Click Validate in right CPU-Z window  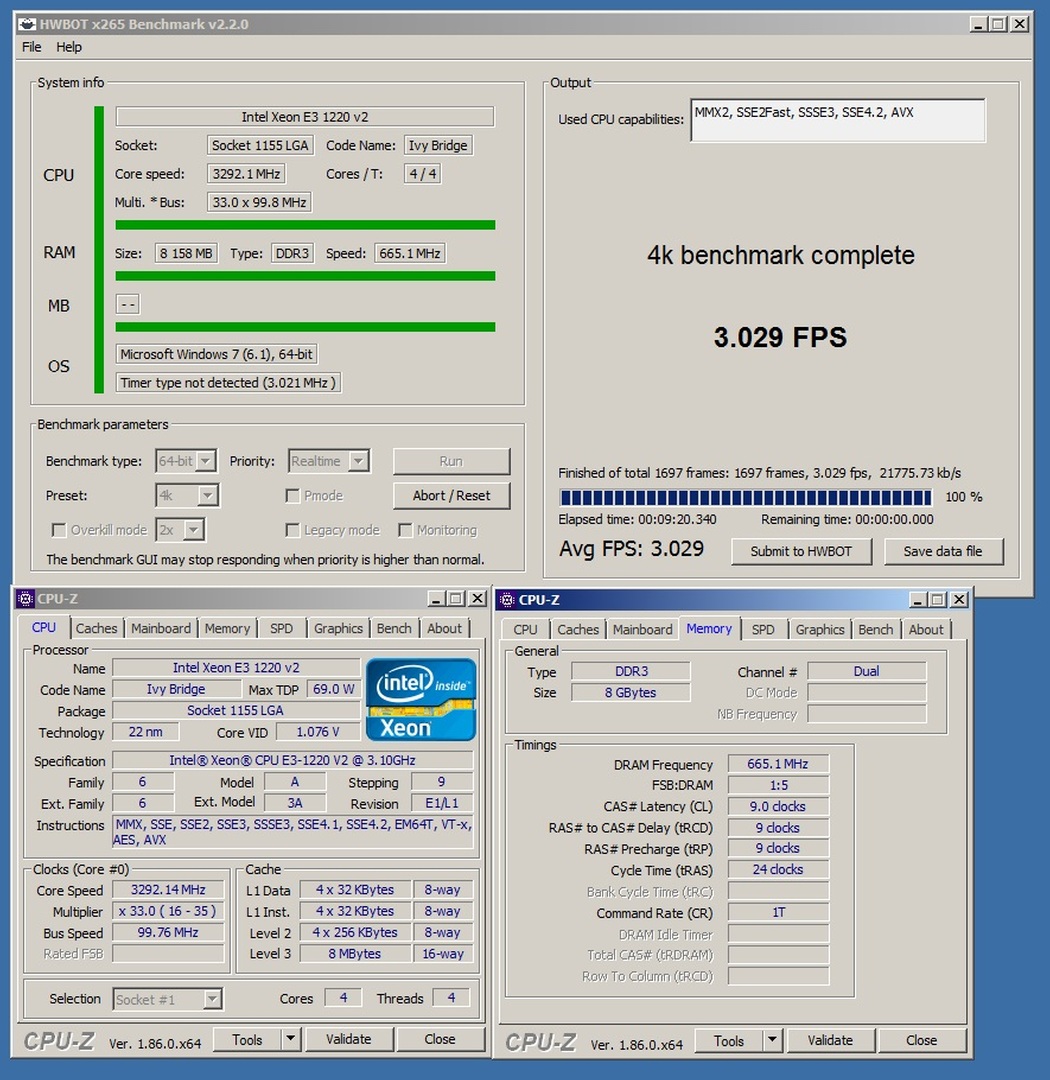coord(830,1041)
